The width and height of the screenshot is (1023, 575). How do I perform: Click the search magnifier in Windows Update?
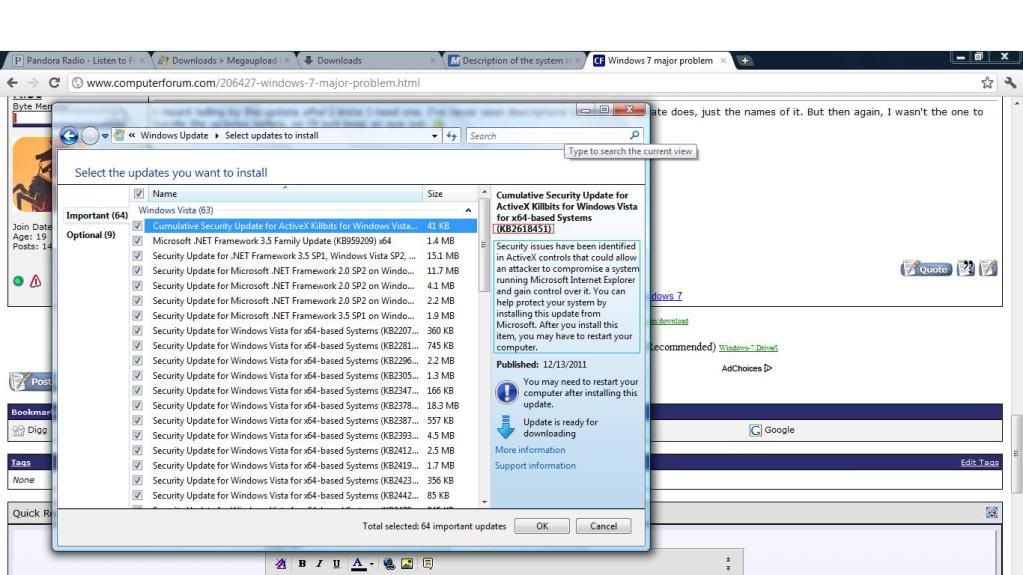(x=634, y=135)
